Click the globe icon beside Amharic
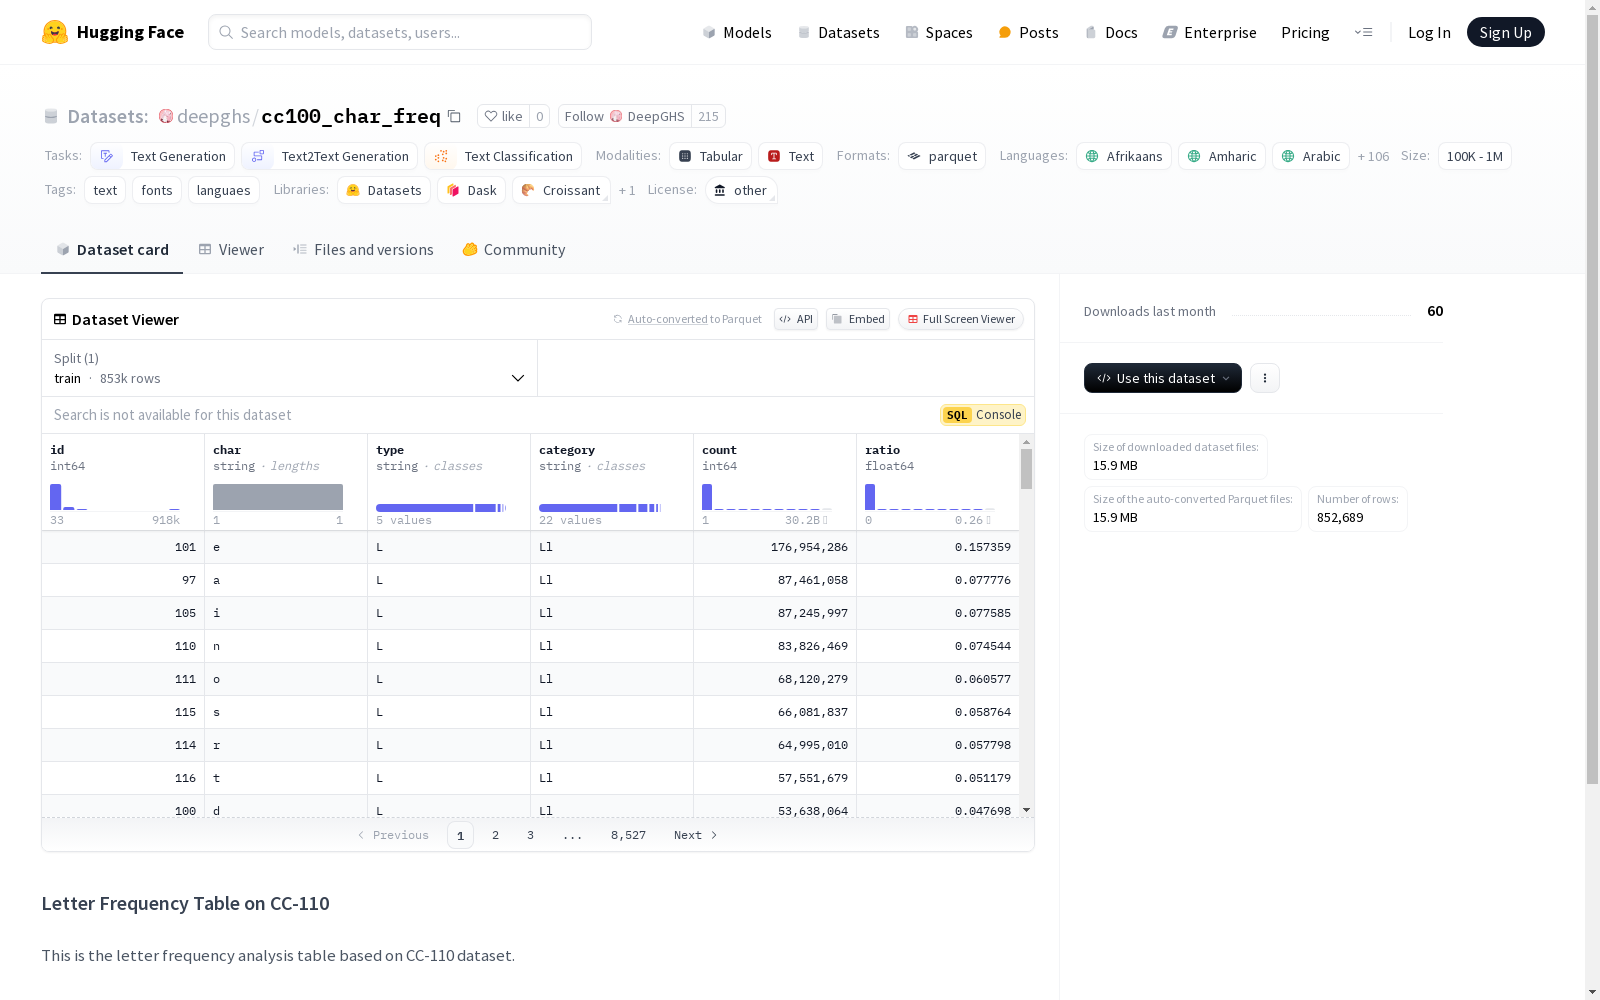Image resolution: width=1600 pixels, height=1000 pixels. point(1194,156)
